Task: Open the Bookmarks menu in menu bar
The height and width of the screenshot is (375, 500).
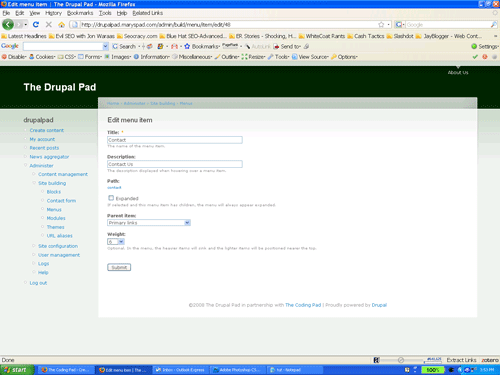Action: (80, 13)
